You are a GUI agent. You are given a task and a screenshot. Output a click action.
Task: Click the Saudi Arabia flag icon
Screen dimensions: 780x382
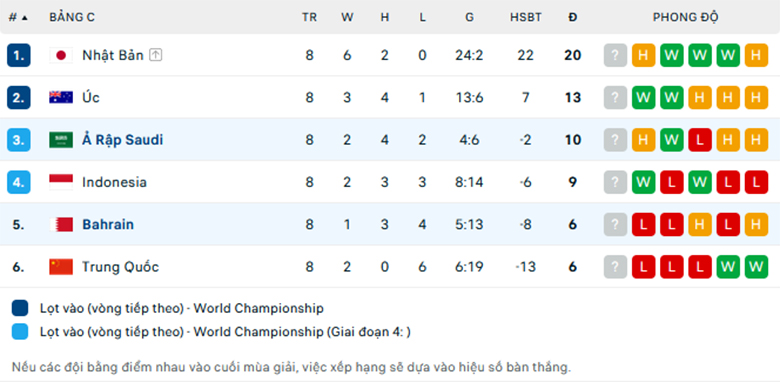pyautogui.click(x=61, y=140)
